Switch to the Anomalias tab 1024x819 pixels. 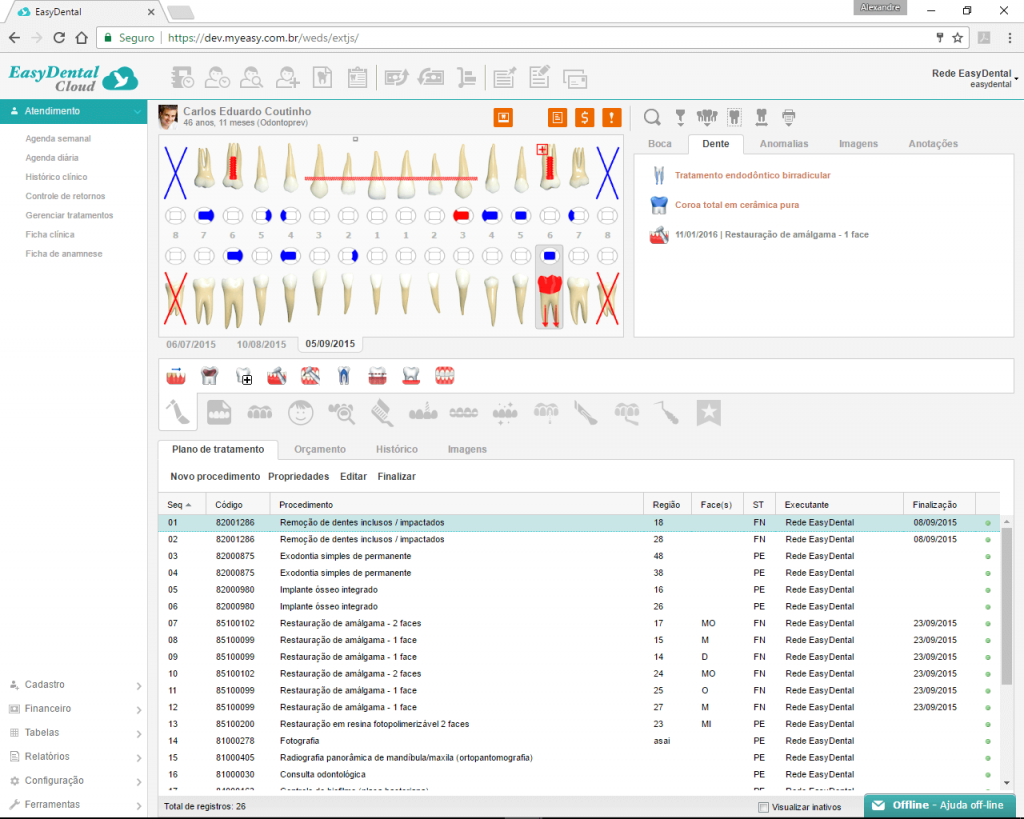783,144
